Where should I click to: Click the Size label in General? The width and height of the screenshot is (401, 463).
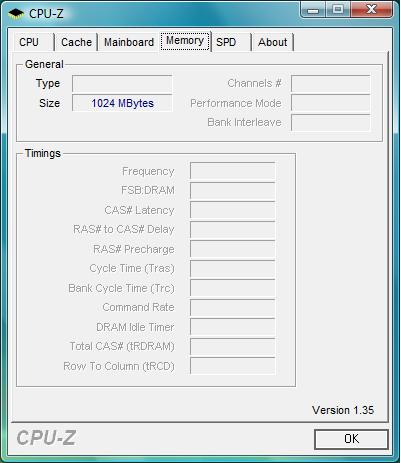(49, 103)
